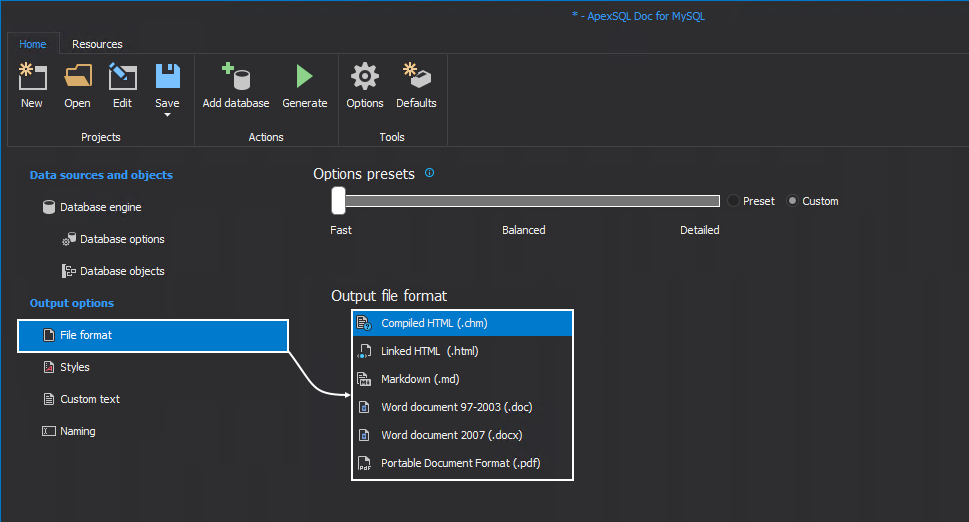Open an existing project with Open icon
Viewport: 969px width, 522px height.
point(78,77)
